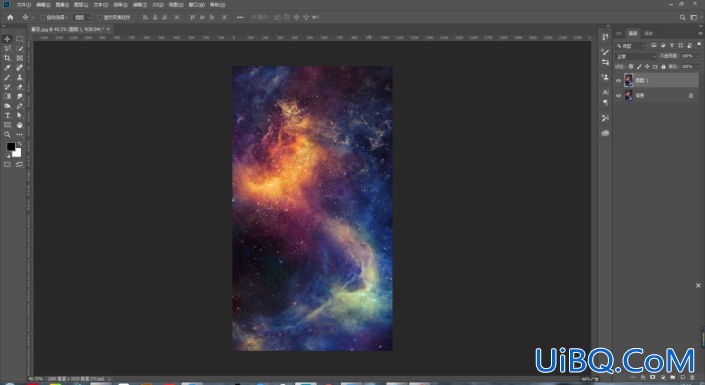Open the black foreground color swatch
Image resolution: width=705 pixels, height=385 pixels.
click(10, 147)
